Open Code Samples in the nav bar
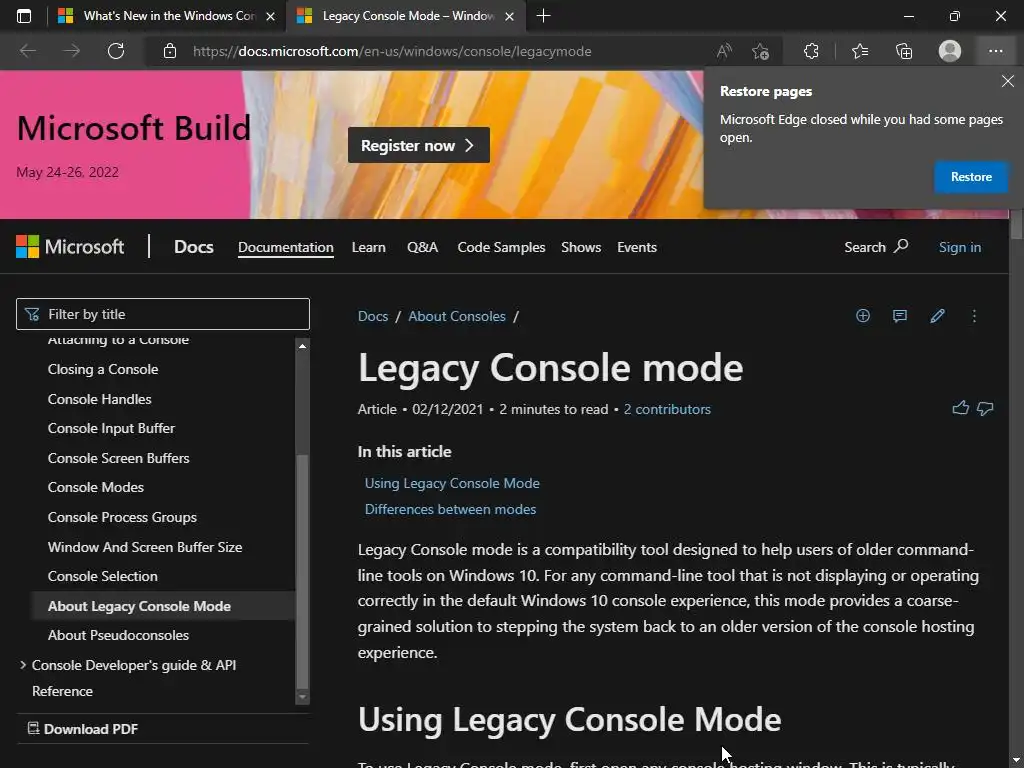The height and width of the screenshot is (768, 1024). click(x=501, y=248)
